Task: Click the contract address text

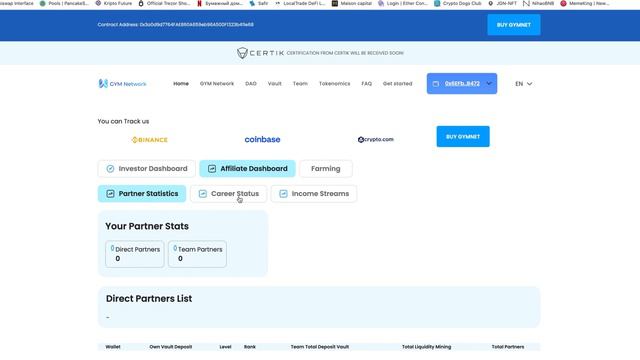Action: point(176,24)
